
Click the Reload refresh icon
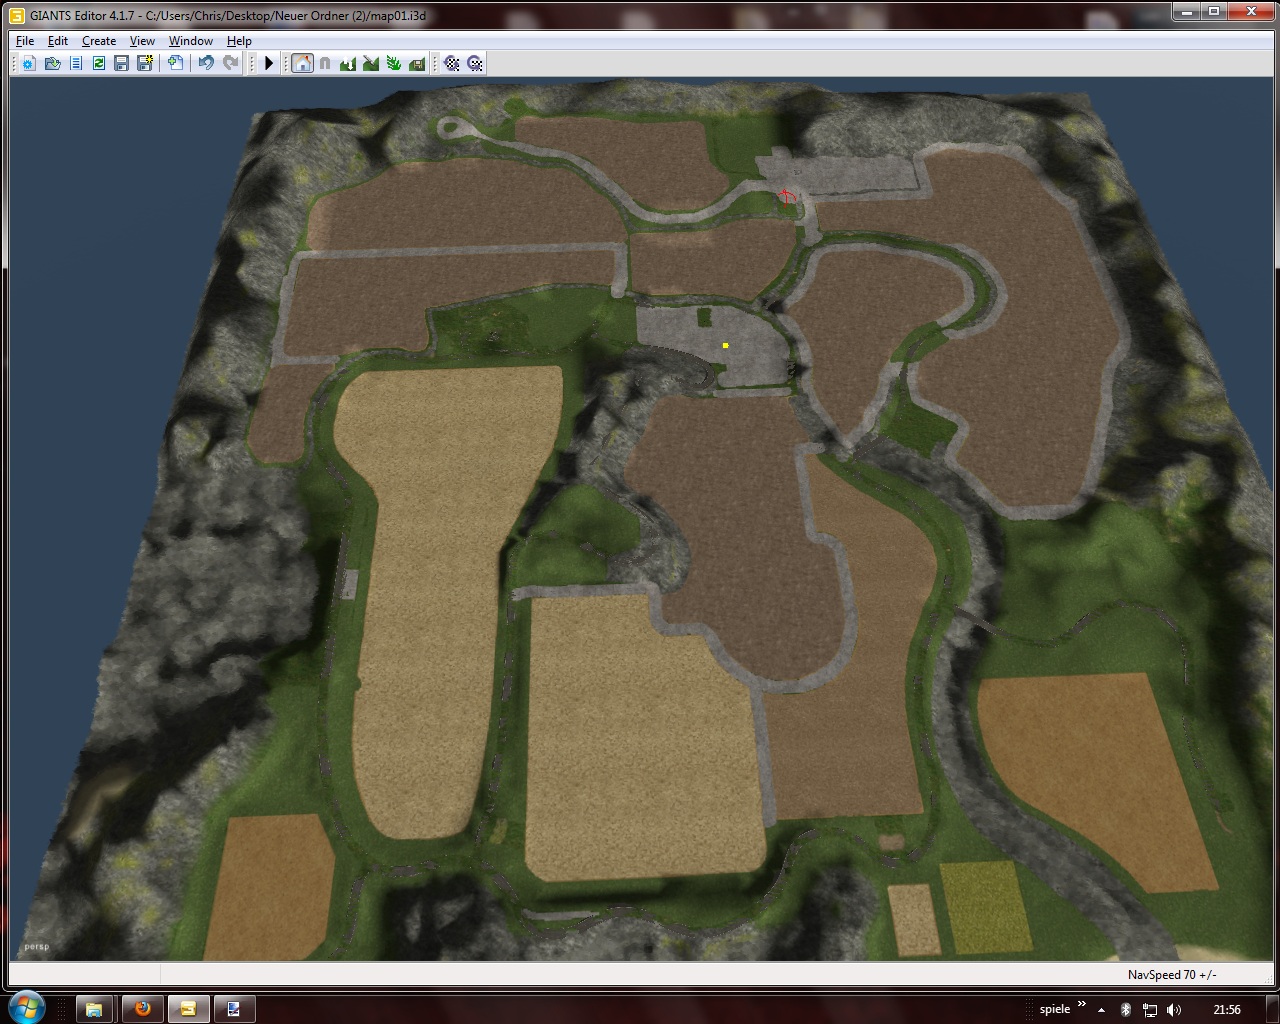pyautogui.click(x=98, y=63)
